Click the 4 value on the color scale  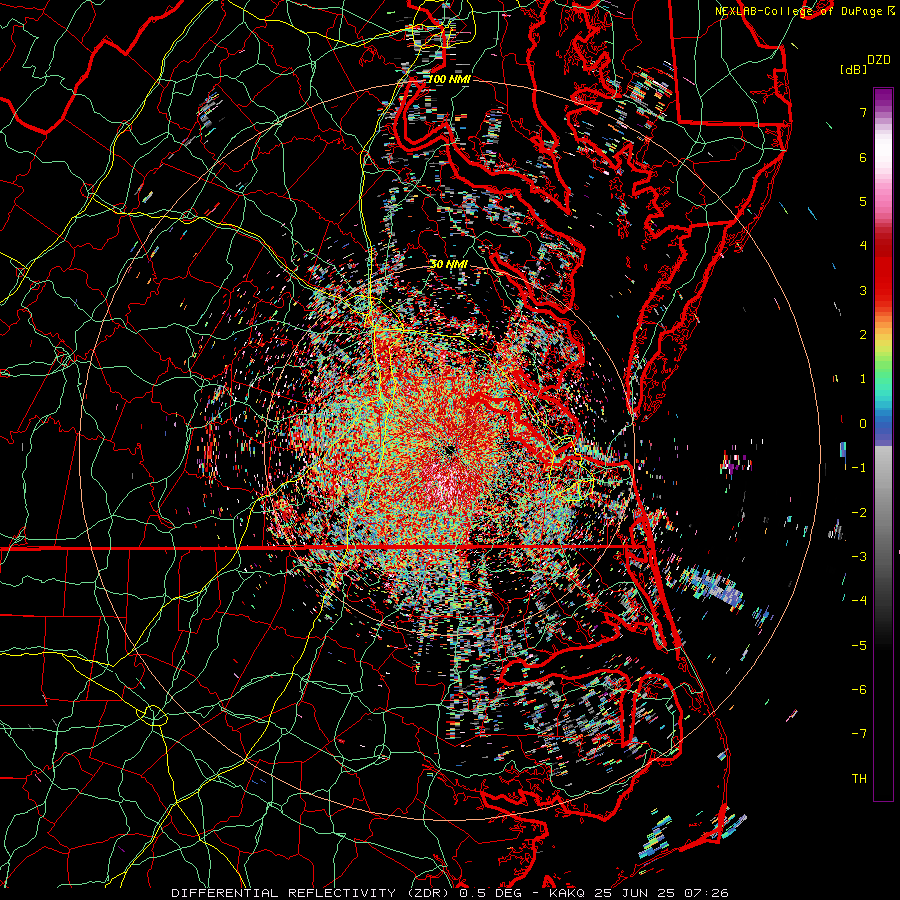coord(863,246)
